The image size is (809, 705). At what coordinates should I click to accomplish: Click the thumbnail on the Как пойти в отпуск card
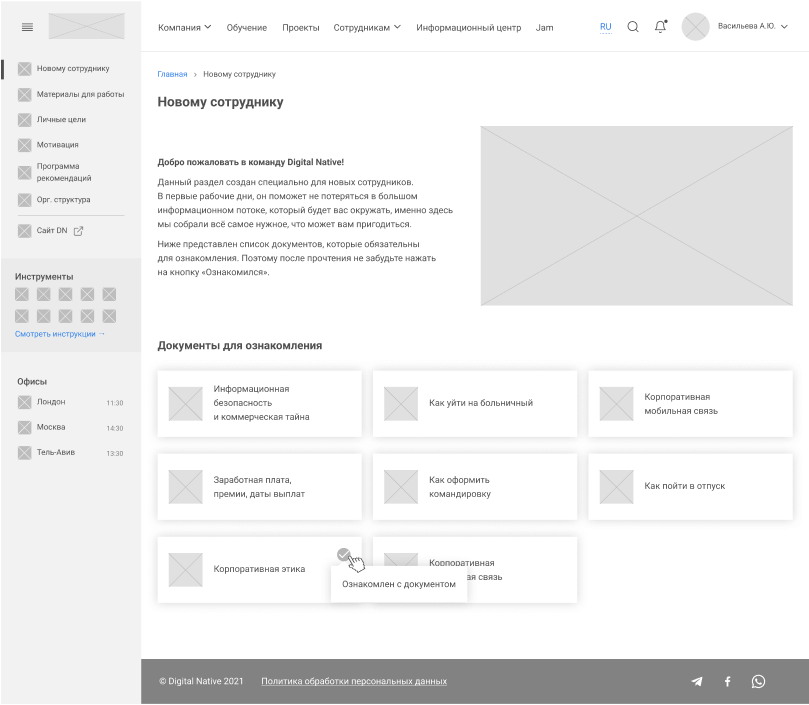(x=616, y=487)
